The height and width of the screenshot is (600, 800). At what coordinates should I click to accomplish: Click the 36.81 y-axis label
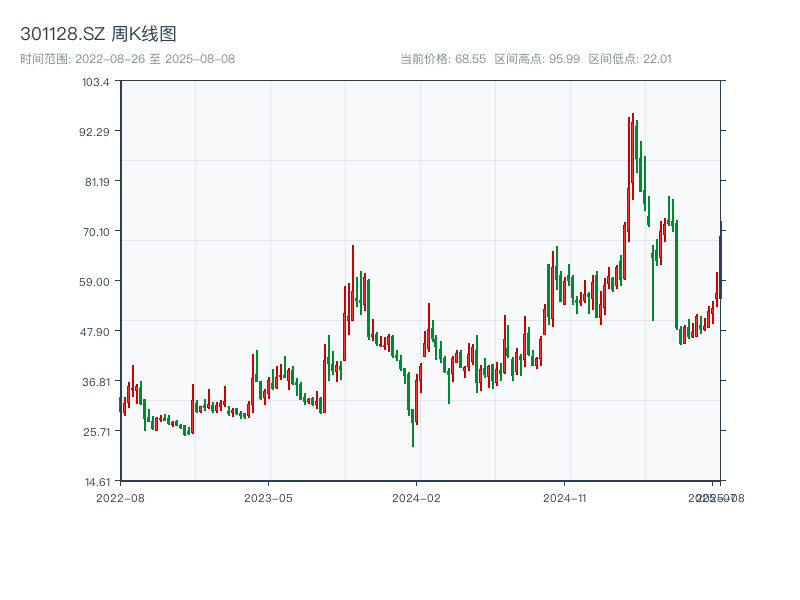96,381
